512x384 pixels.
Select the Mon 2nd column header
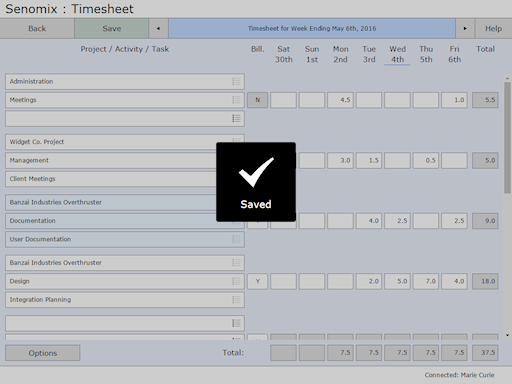[340, 54]
